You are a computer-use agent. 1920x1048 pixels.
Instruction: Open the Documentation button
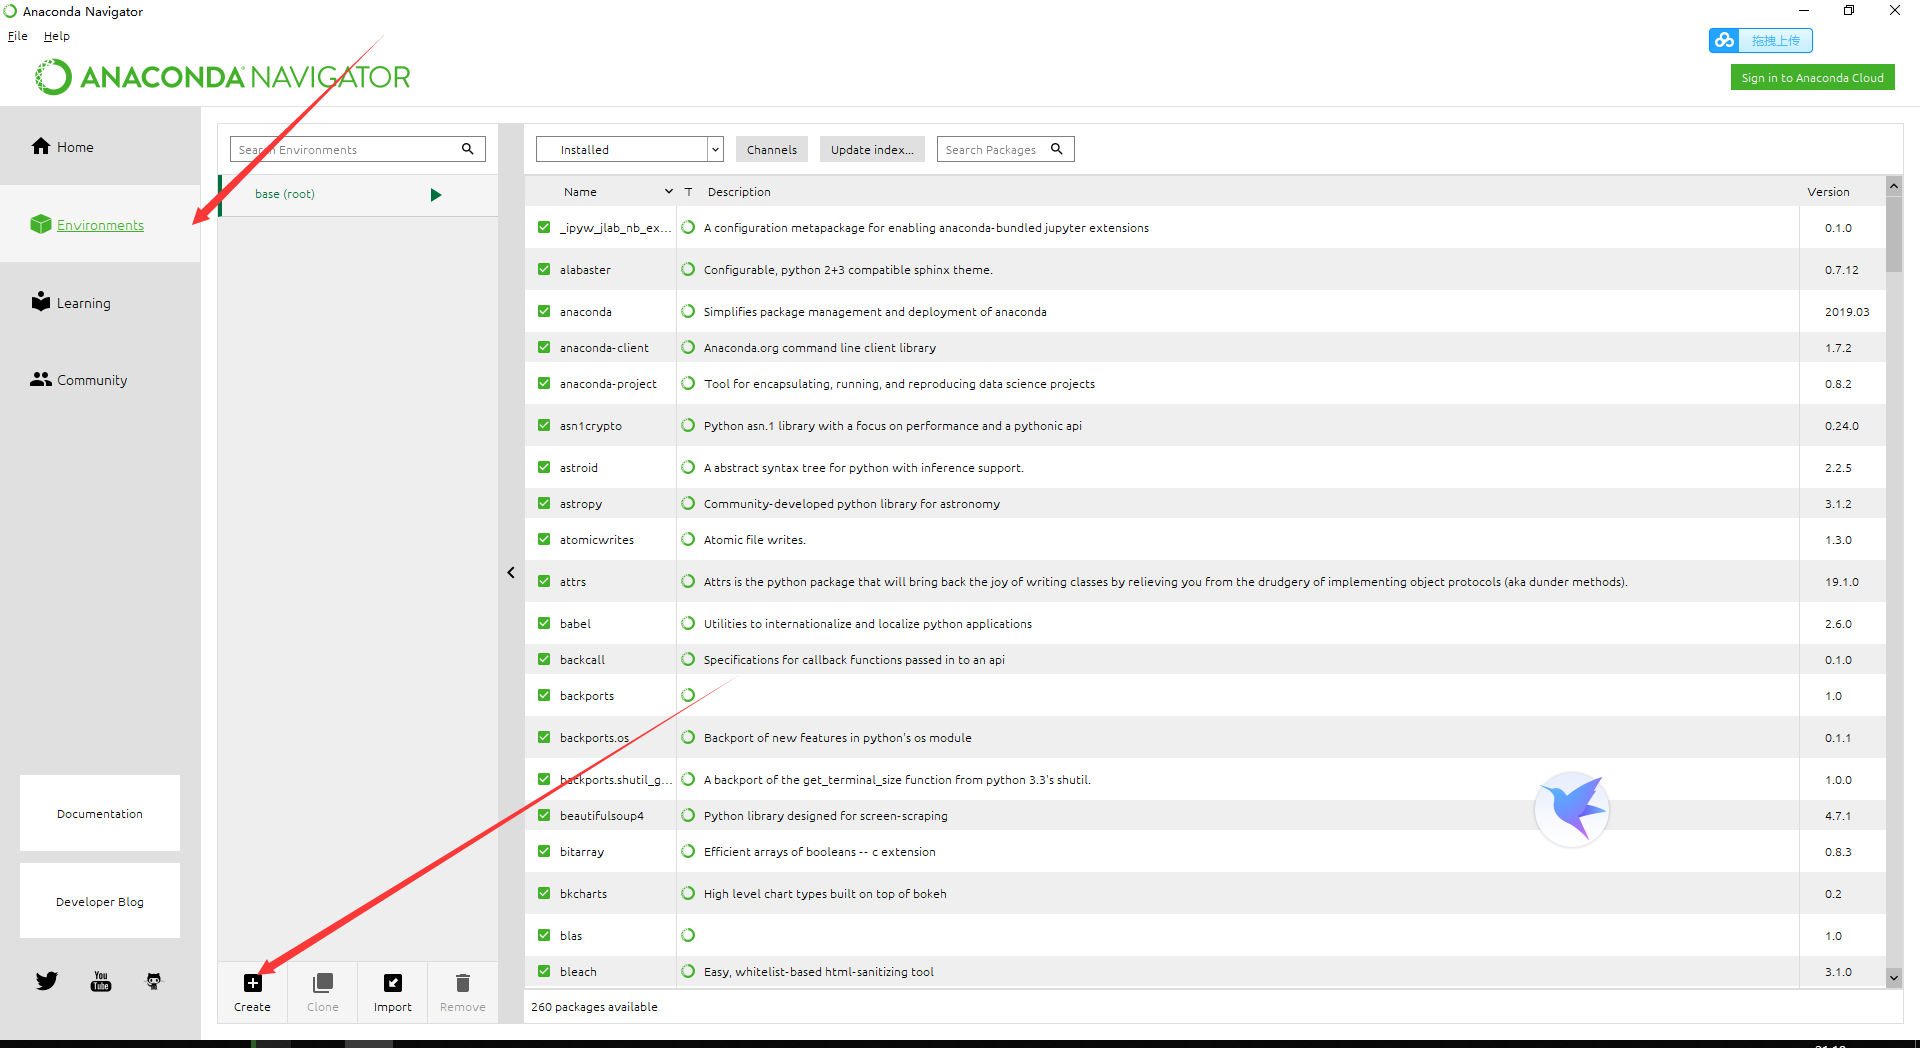click(100, 813)
